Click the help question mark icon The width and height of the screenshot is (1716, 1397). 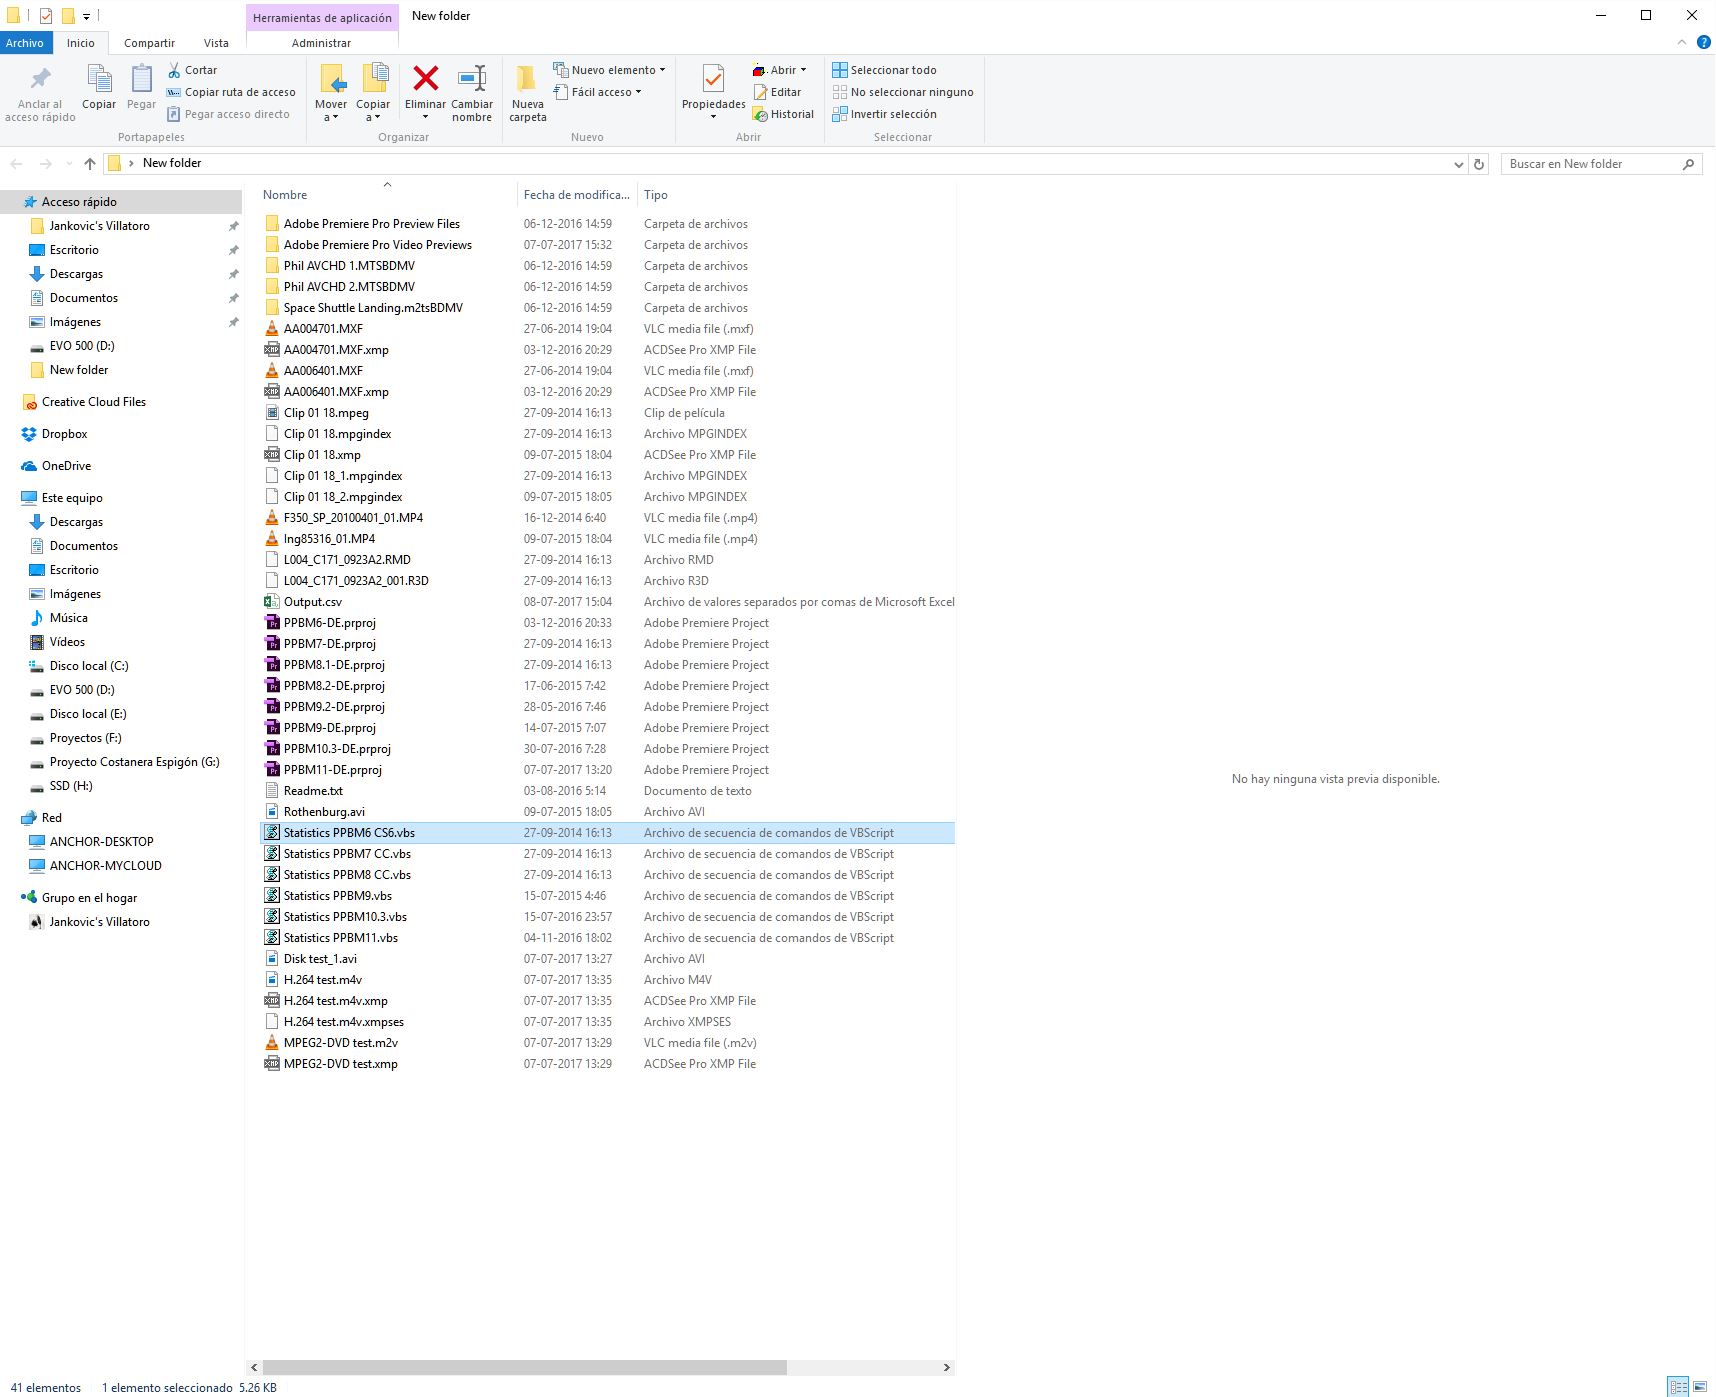click(1704, 42)
